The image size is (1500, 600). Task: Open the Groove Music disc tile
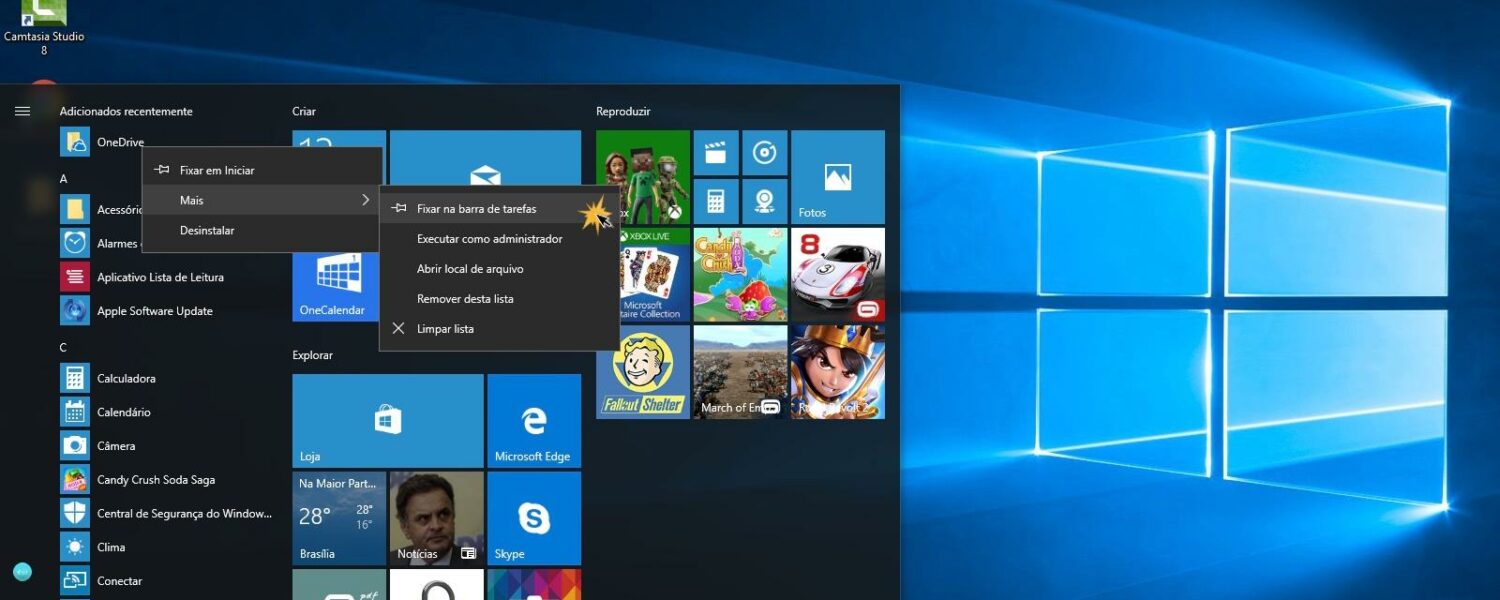pyautogui.click(x=765, y=153)
